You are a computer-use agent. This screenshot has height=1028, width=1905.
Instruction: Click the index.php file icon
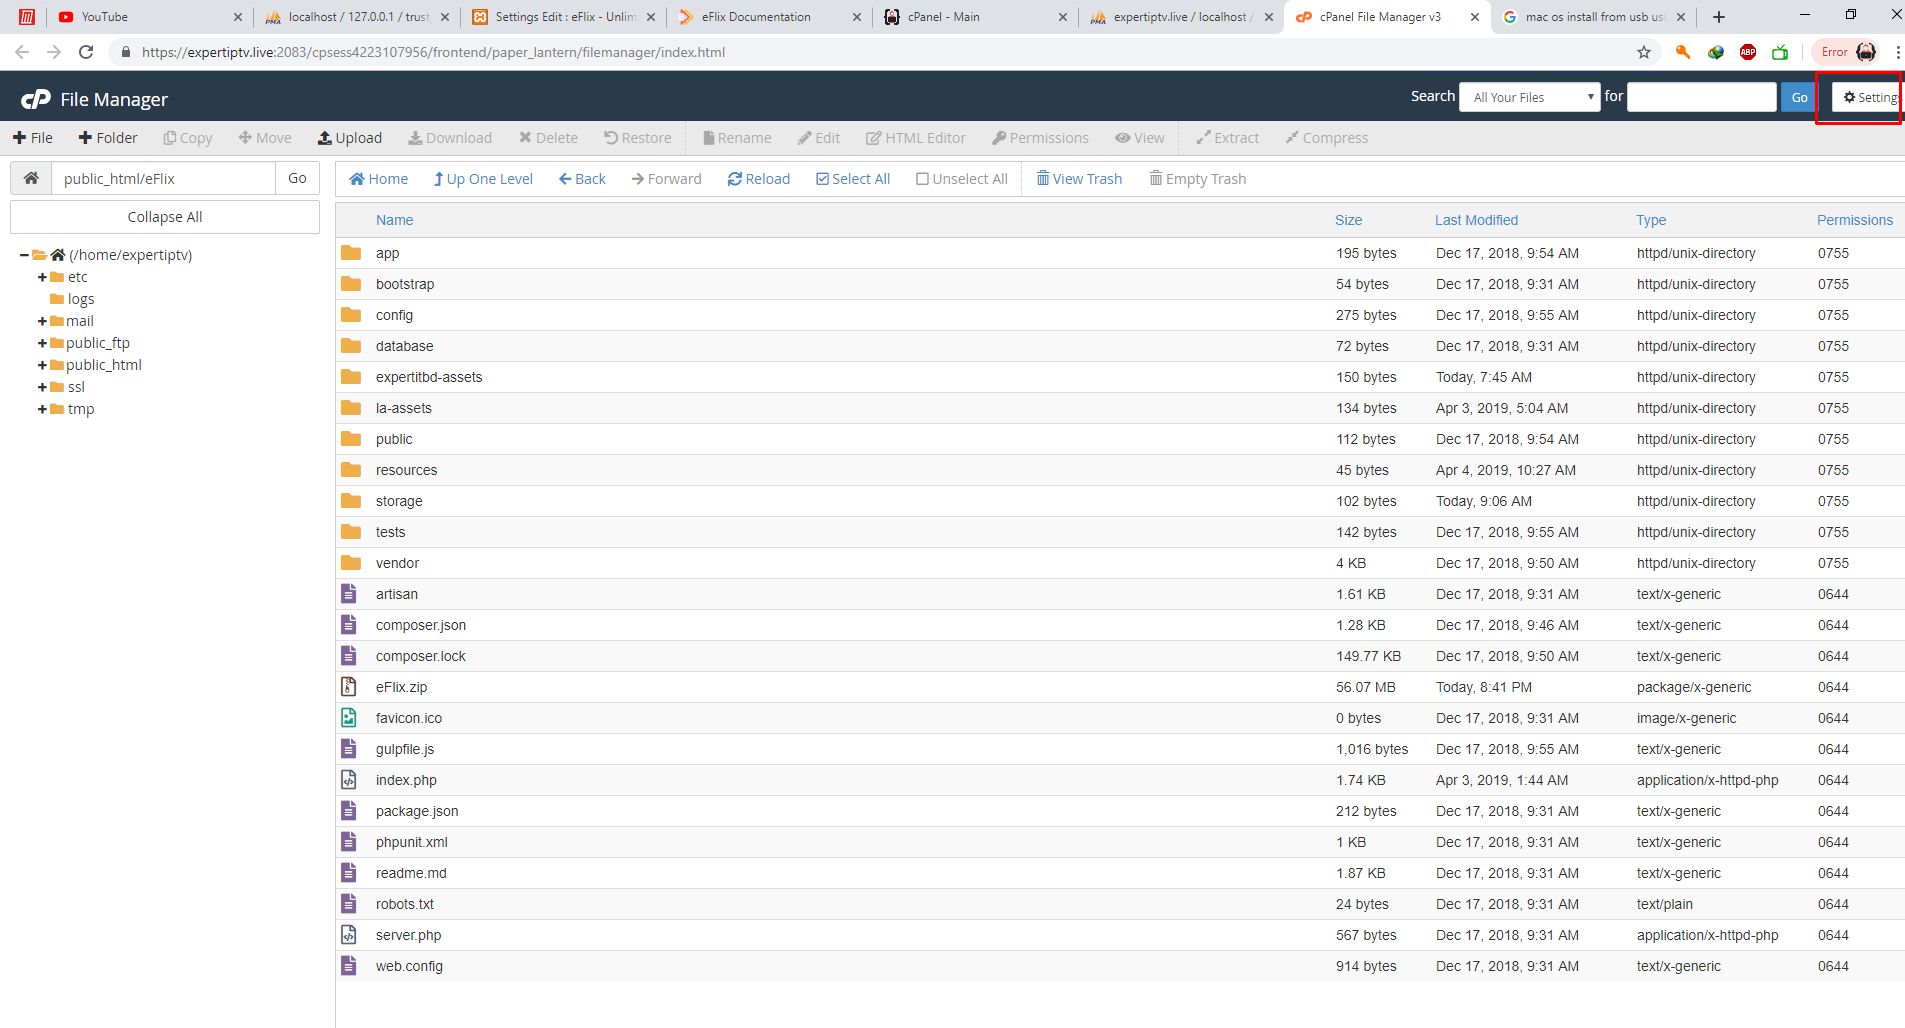[x=349, y=780]
